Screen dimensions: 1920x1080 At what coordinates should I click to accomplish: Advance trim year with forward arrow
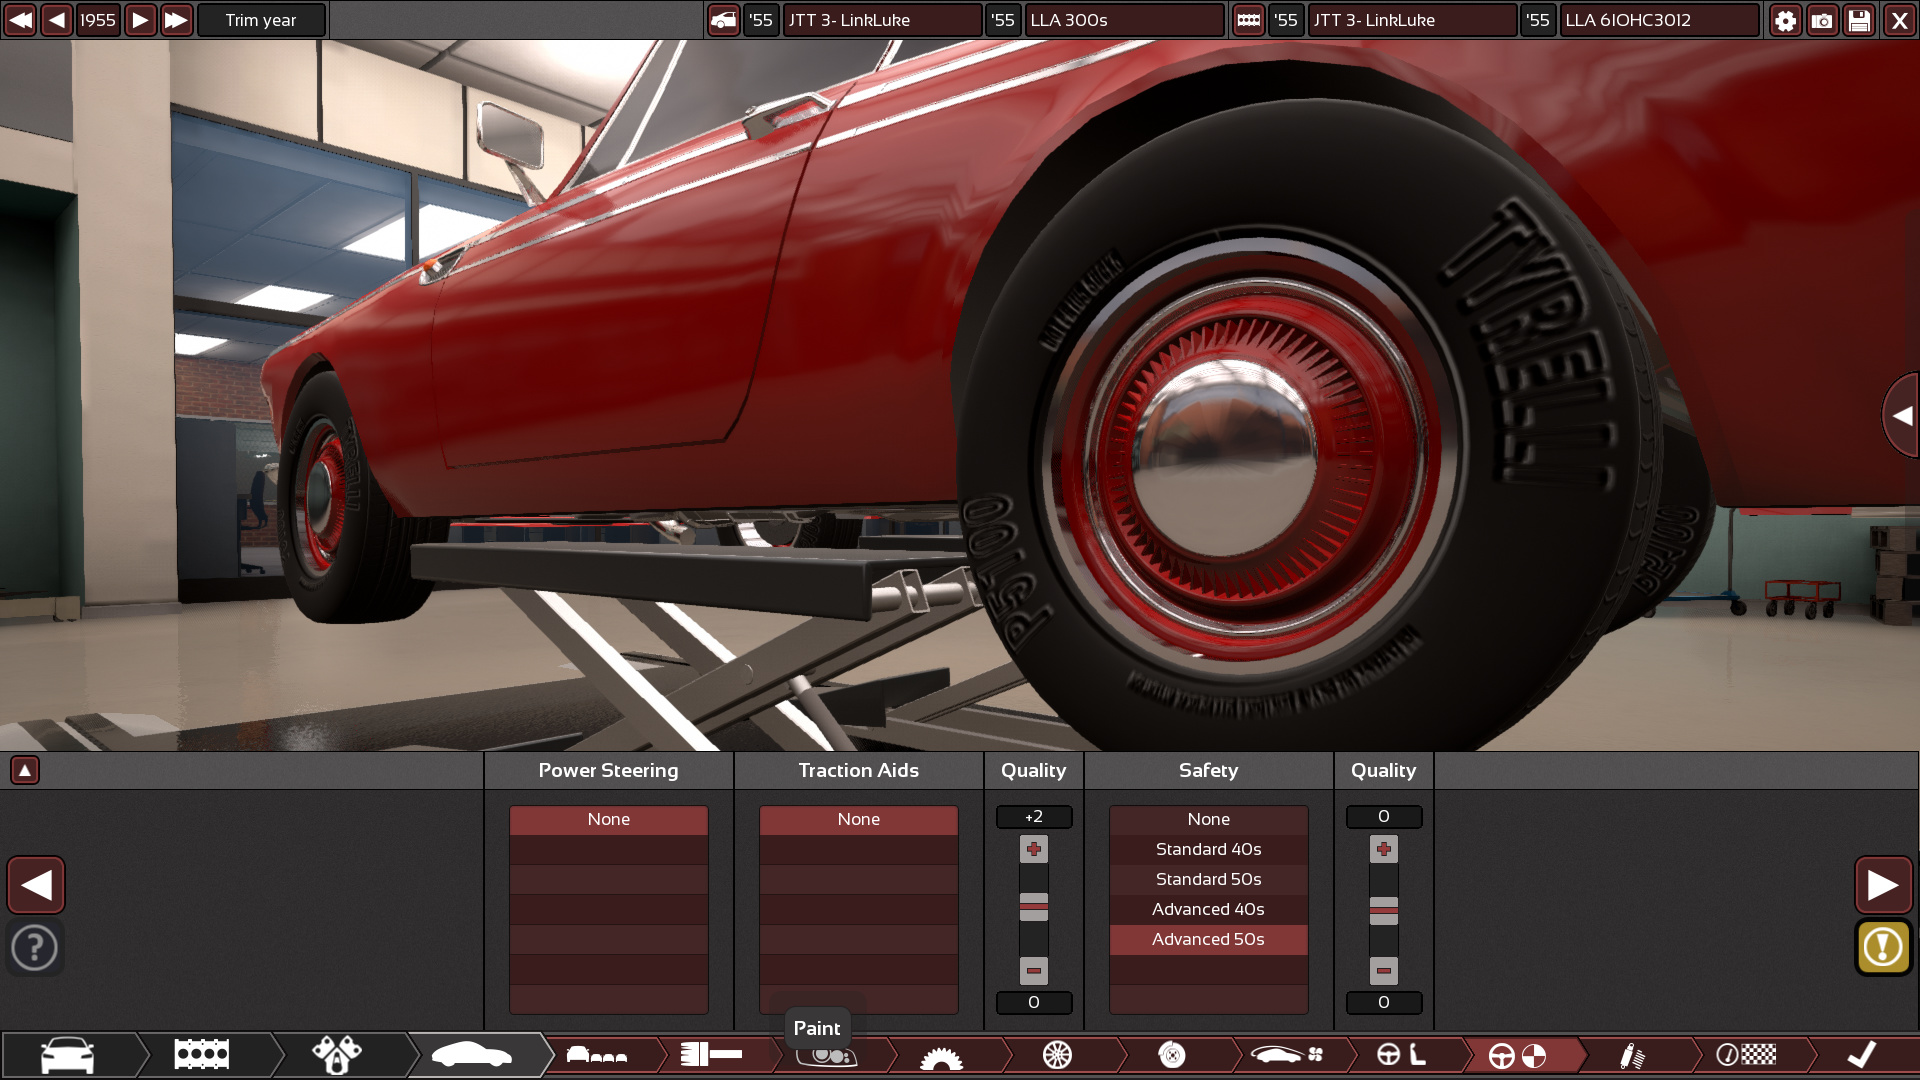point(140,20)
